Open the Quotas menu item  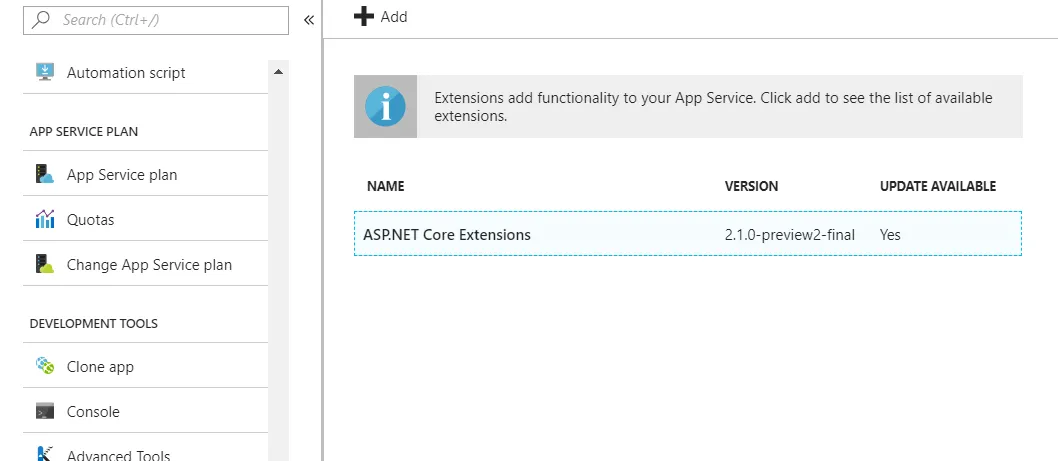pyautogui.click(x=91, y=220)
